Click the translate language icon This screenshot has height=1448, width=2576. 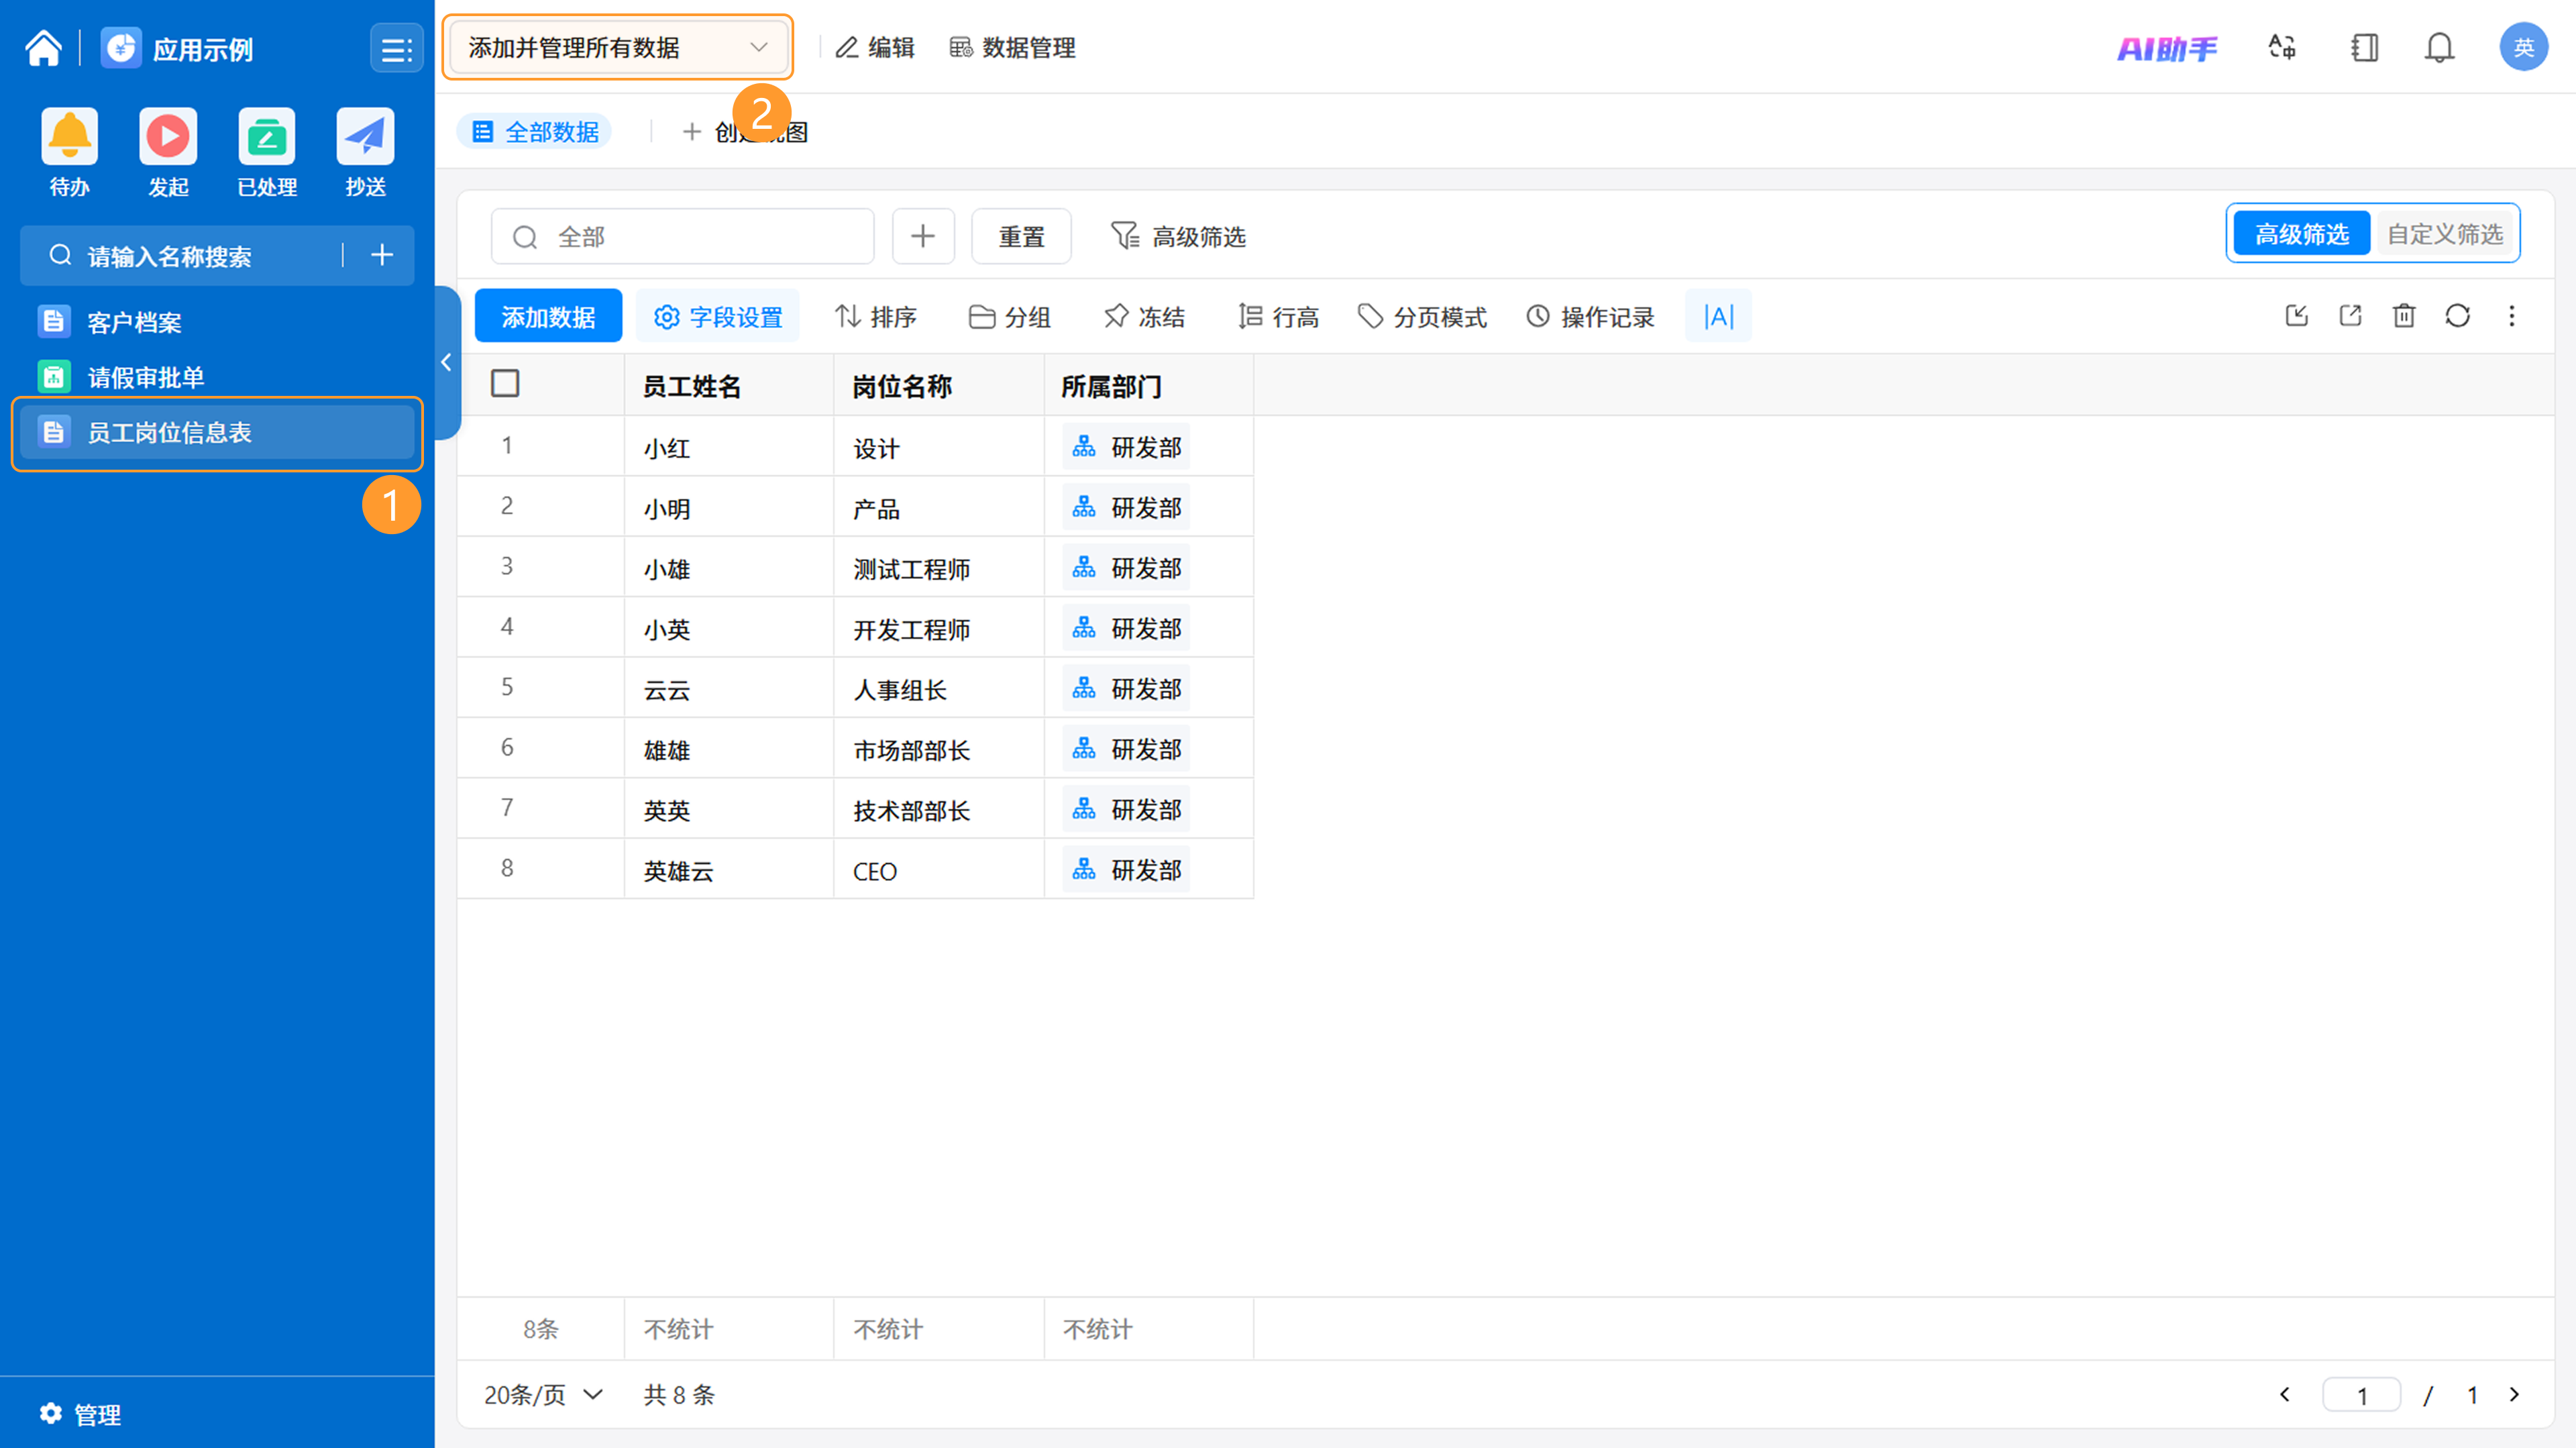(2281, 47)
